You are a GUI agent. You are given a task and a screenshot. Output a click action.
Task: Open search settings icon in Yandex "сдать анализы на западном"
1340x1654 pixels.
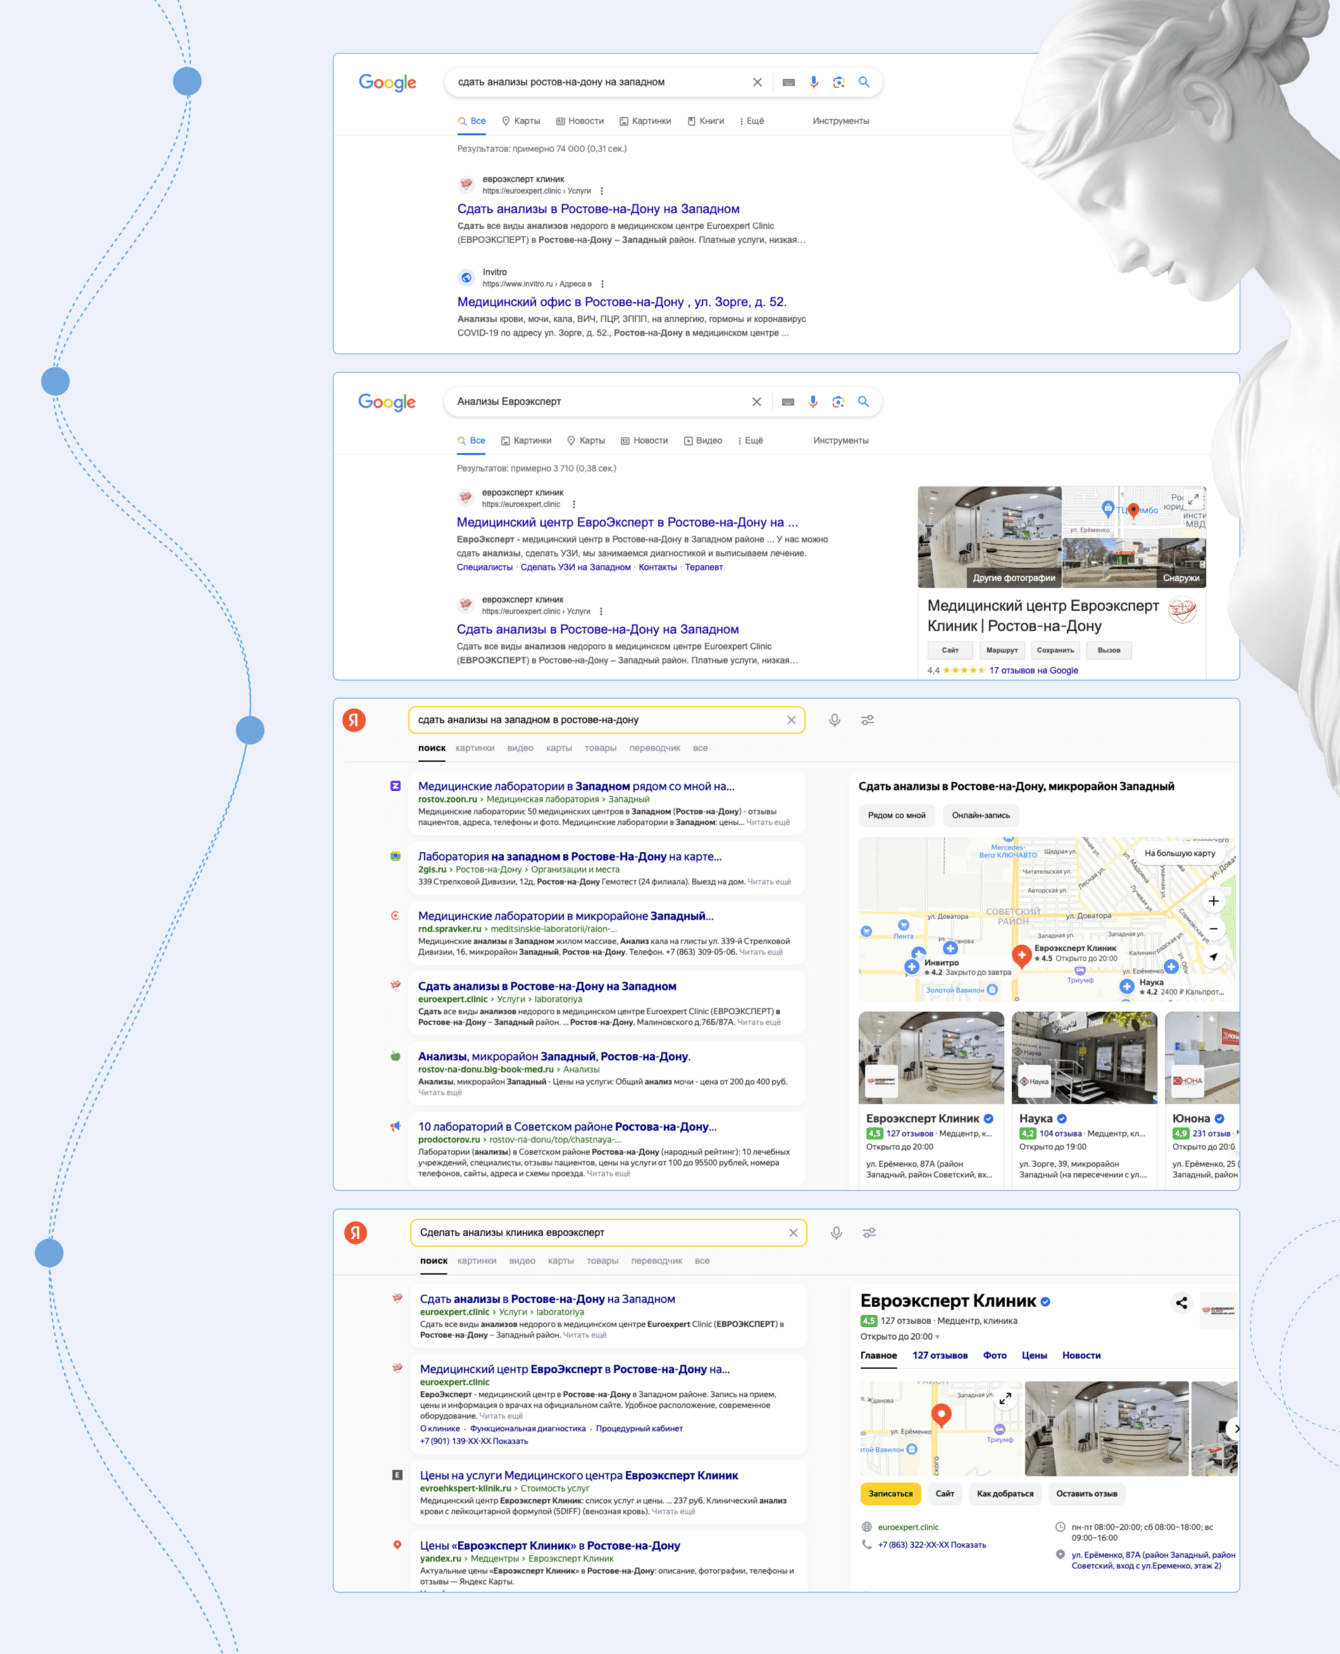click(868, 720)
